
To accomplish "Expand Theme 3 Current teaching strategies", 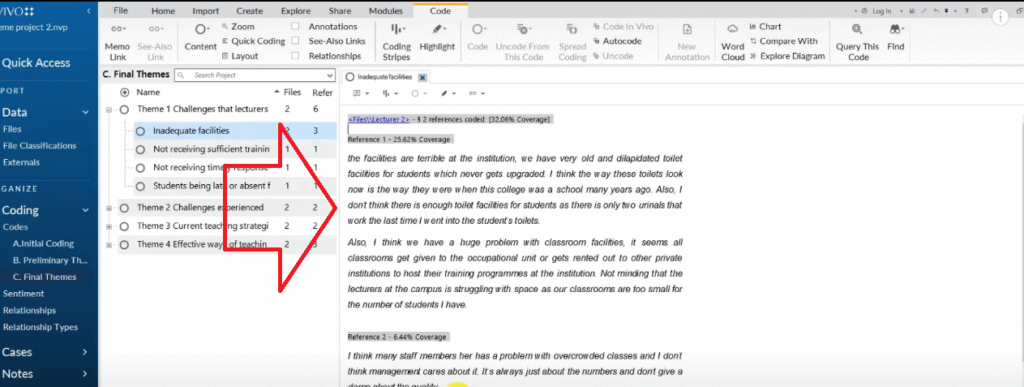I will point(109,226).
